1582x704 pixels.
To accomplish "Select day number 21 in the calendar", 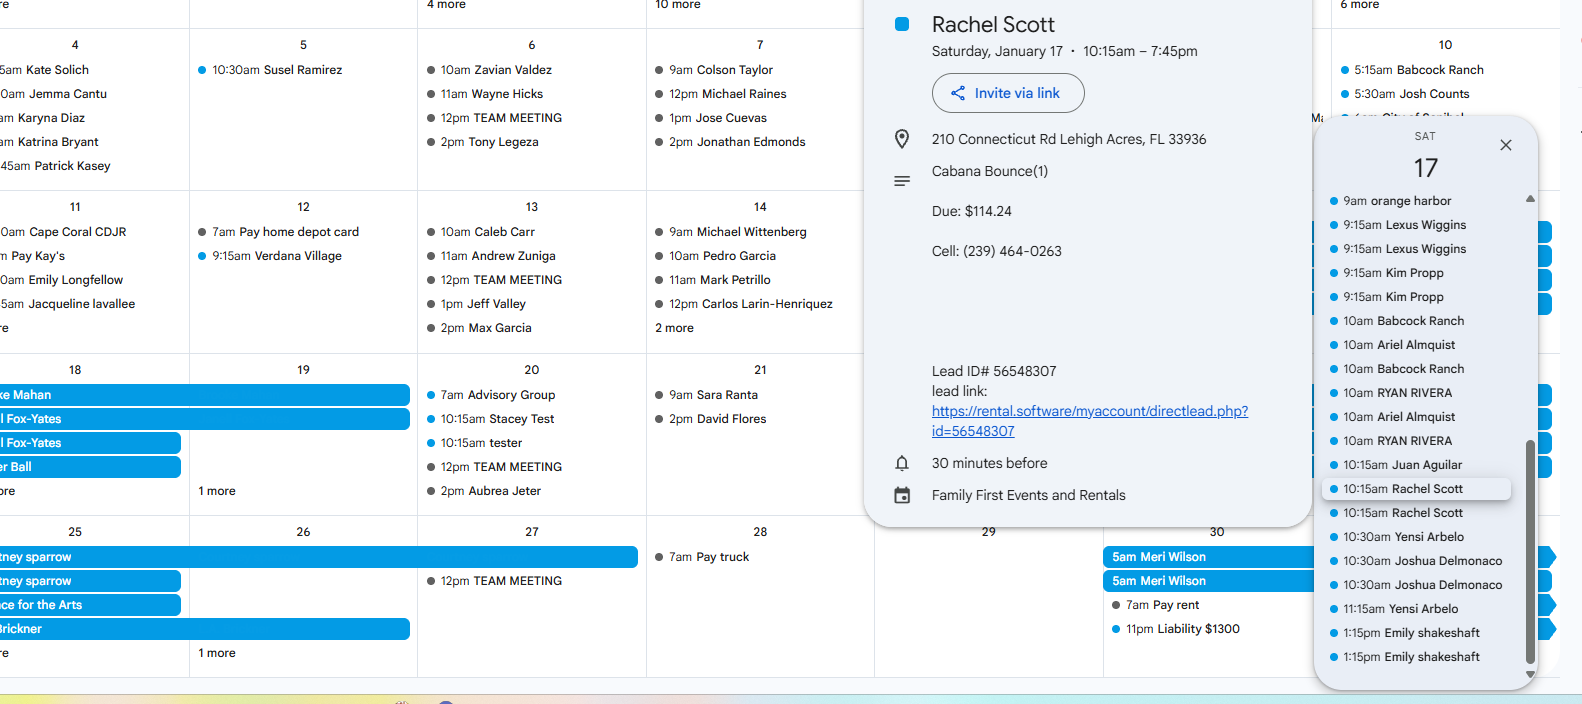I will point(760,370).
